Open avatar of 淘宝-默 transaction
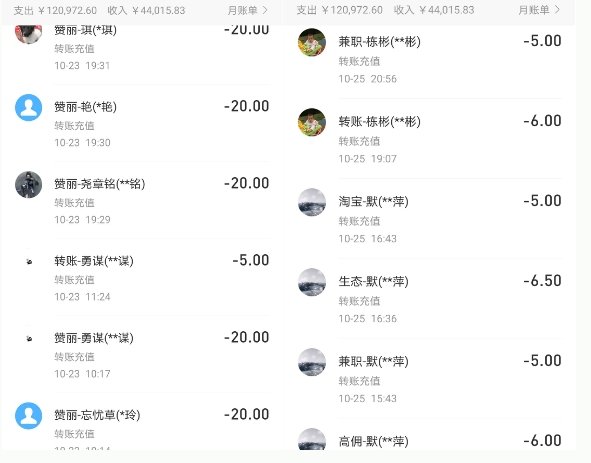The height and width of the screenshot is (463, 591). click(x=312, y=202)
